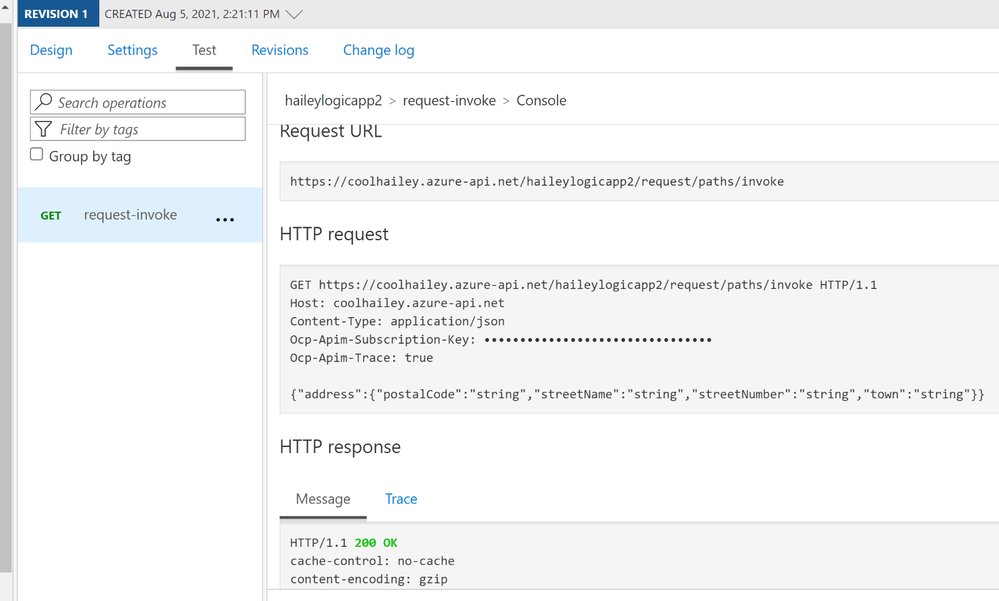The height and width of the screenshot is (601, 999).
Task: Expand the revision dropdown chevron
Action: [294, 15]
